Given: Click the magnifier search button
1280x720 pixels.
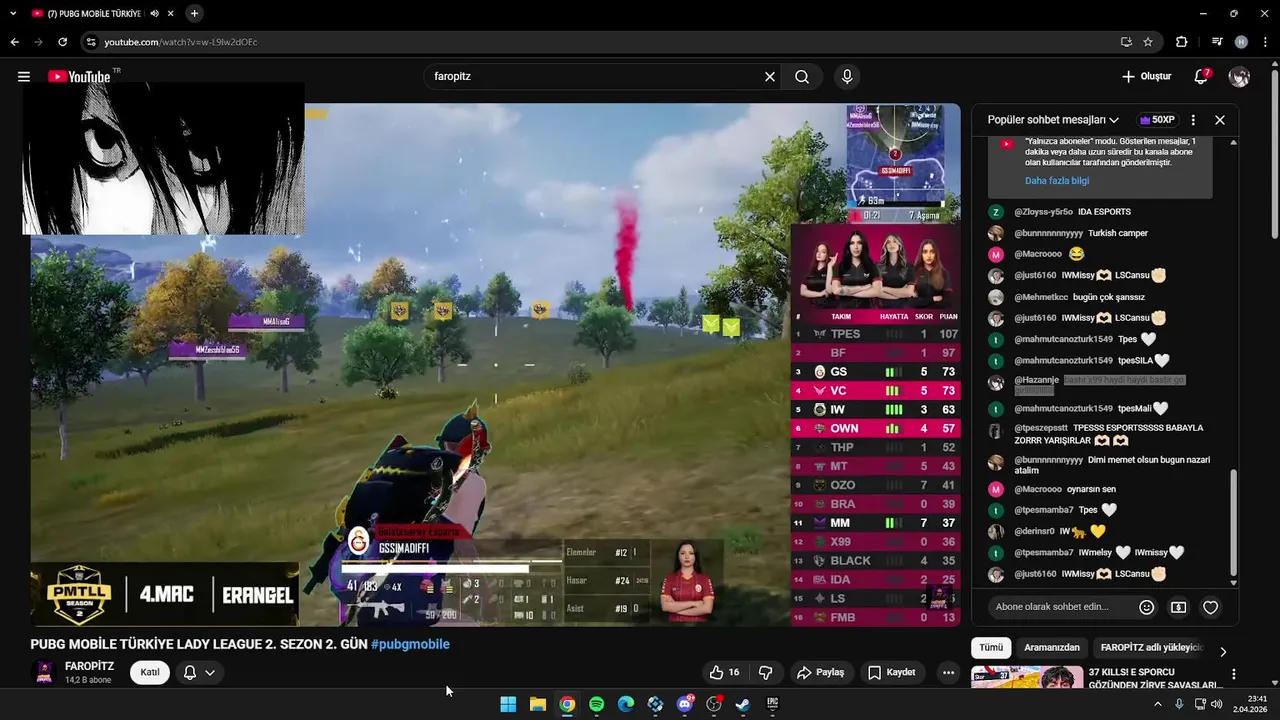Looking at the screenshot, I should coord(802,77).
